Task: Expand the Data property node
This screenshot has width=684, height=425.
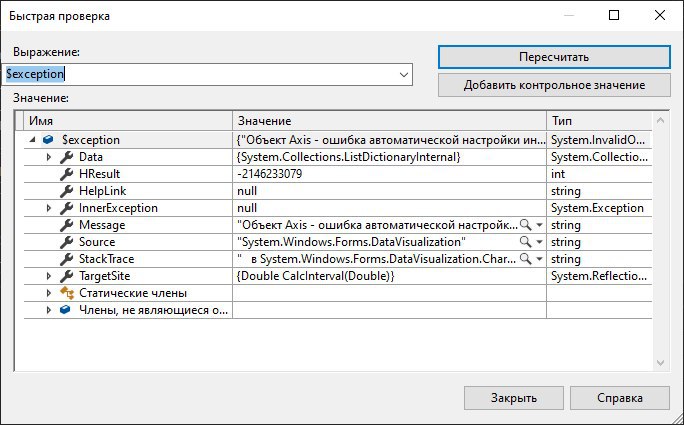Action: (49, 157)
